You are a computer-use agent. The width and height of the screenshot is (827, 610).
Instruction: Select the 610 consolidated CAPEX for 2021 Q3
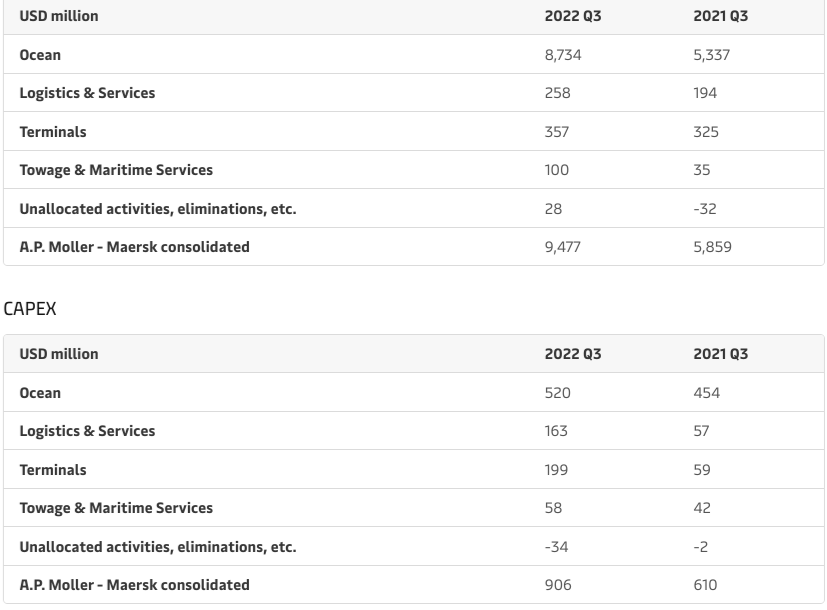(705, 585)
